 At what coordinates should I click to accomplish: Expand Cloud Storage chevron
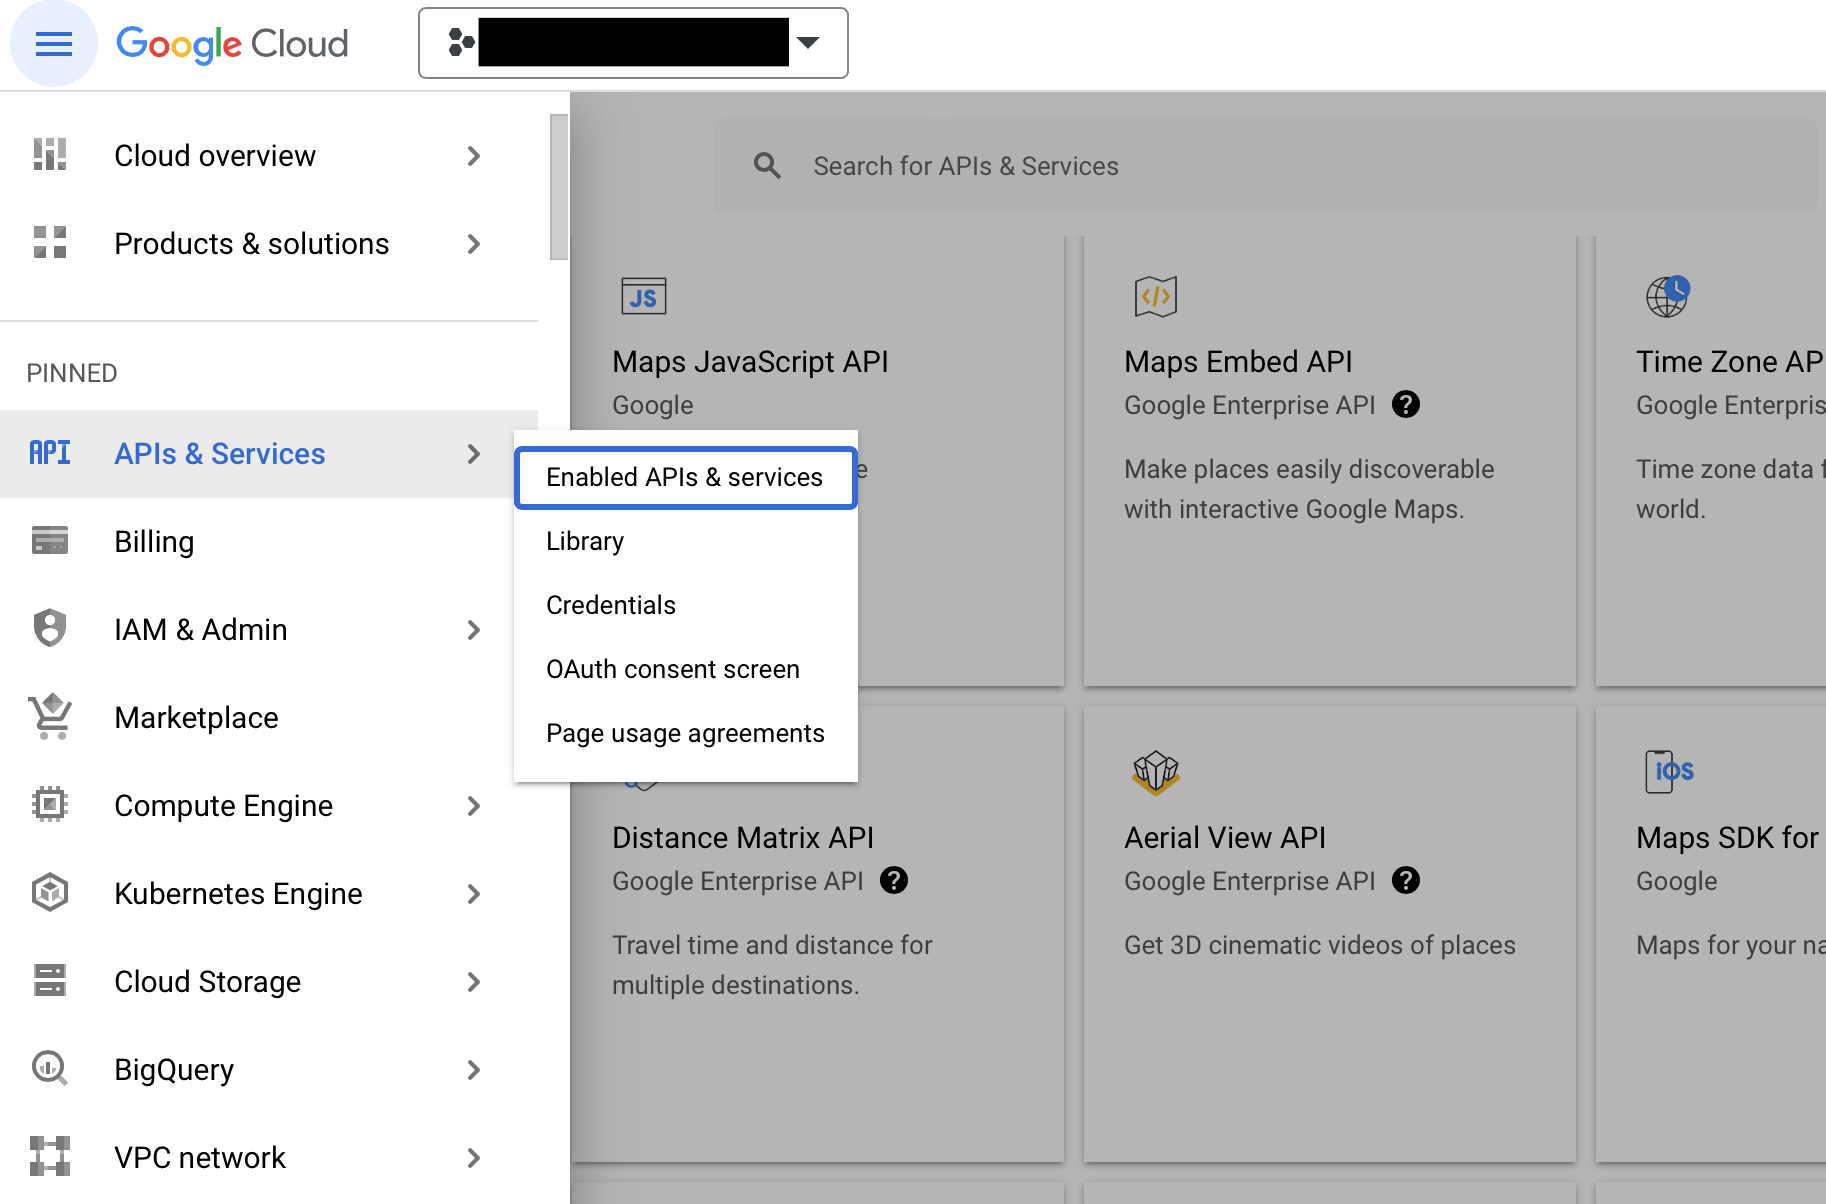474,982
